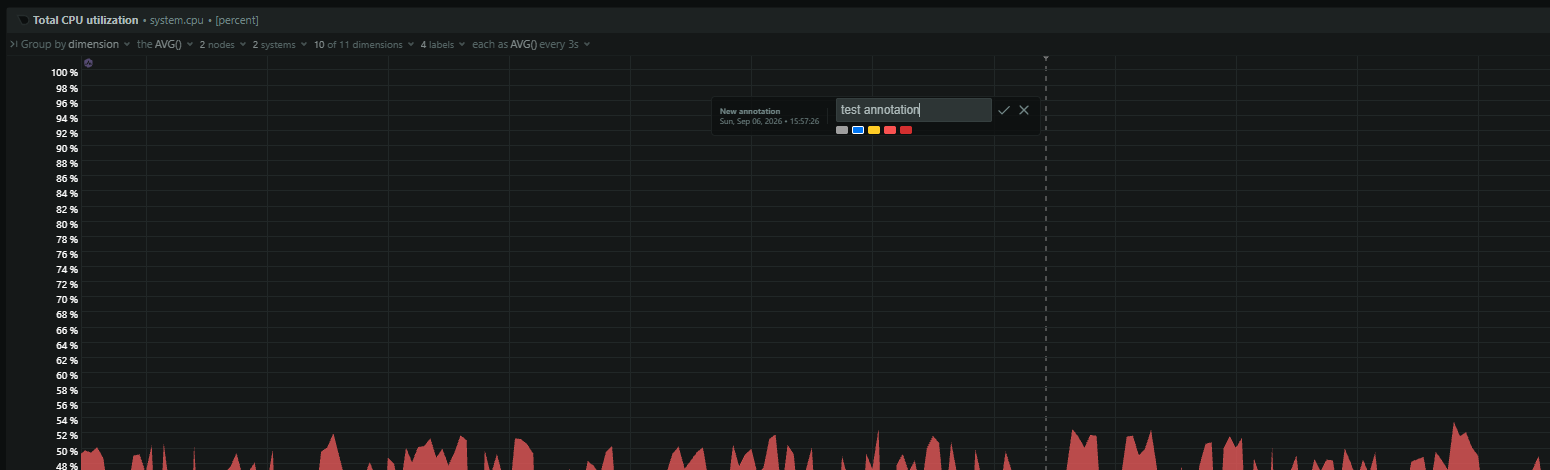1550x470 pixels.
Task: Click the New annotation label
Action: 750,111
